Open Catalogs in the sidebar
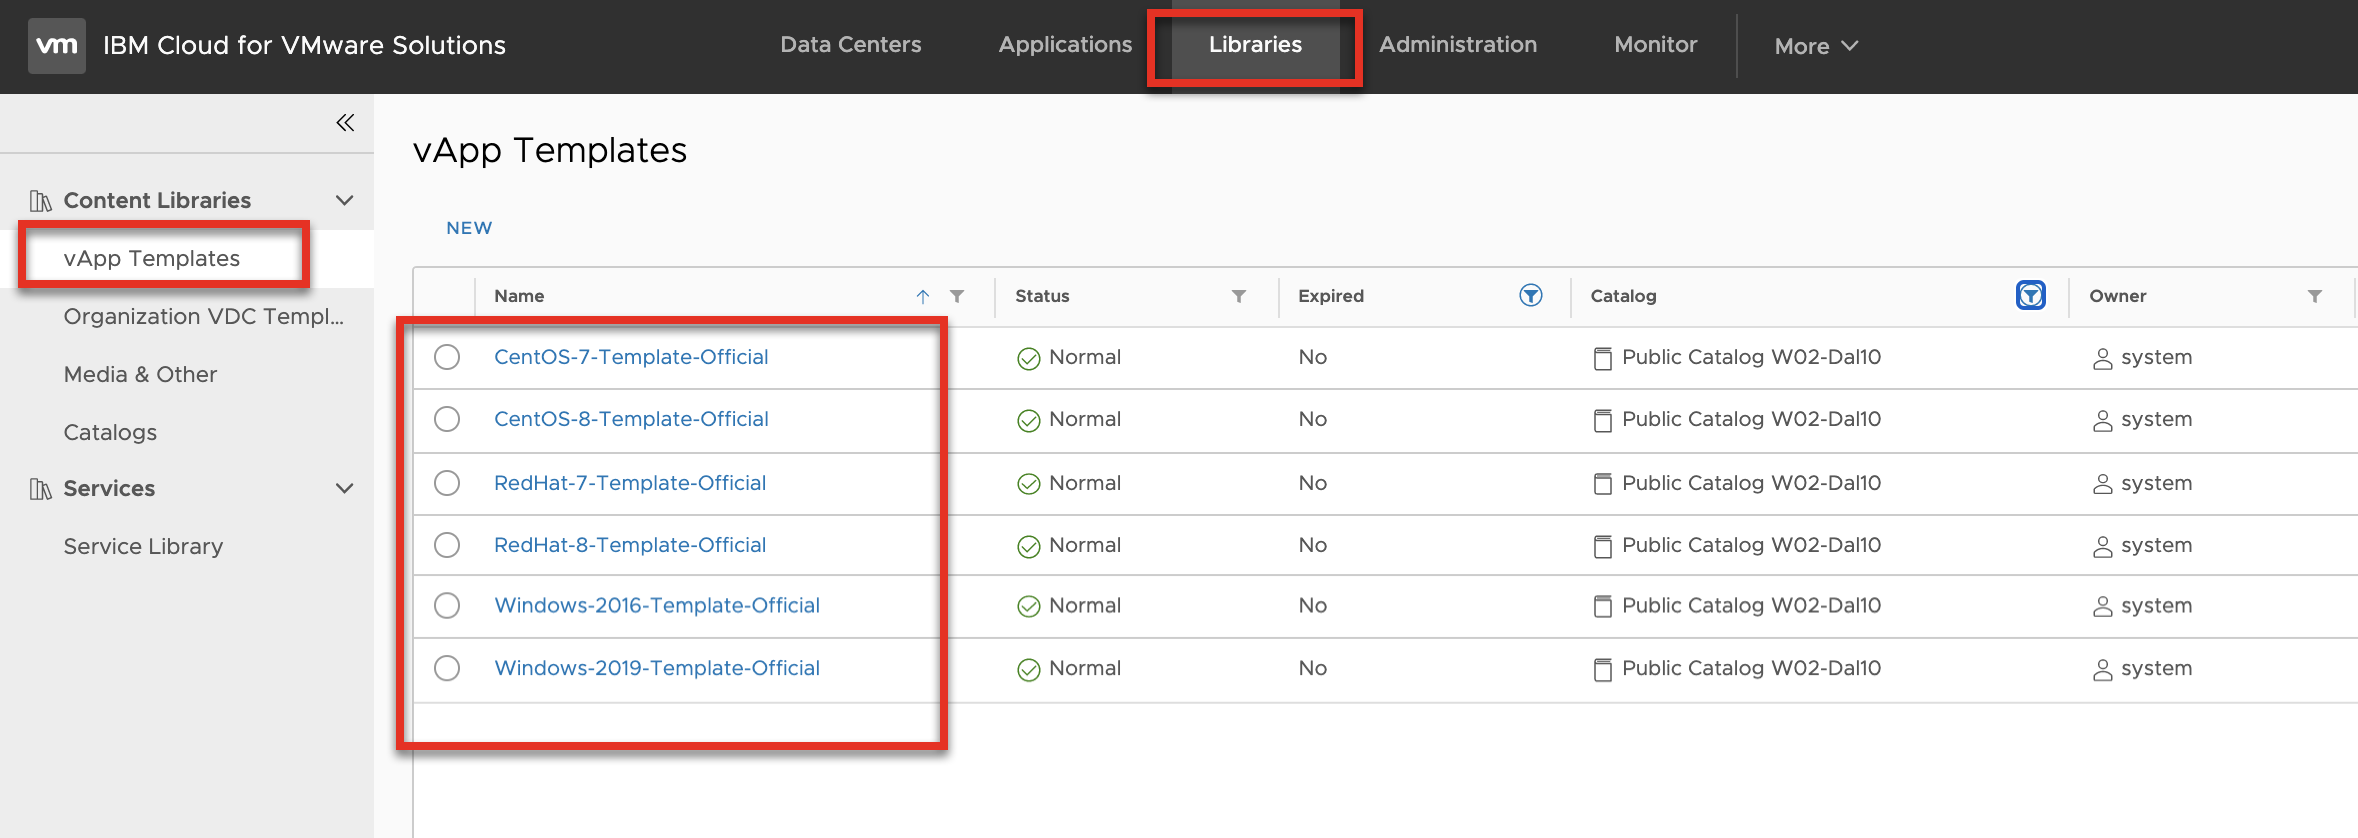 (x=110, y=432)
